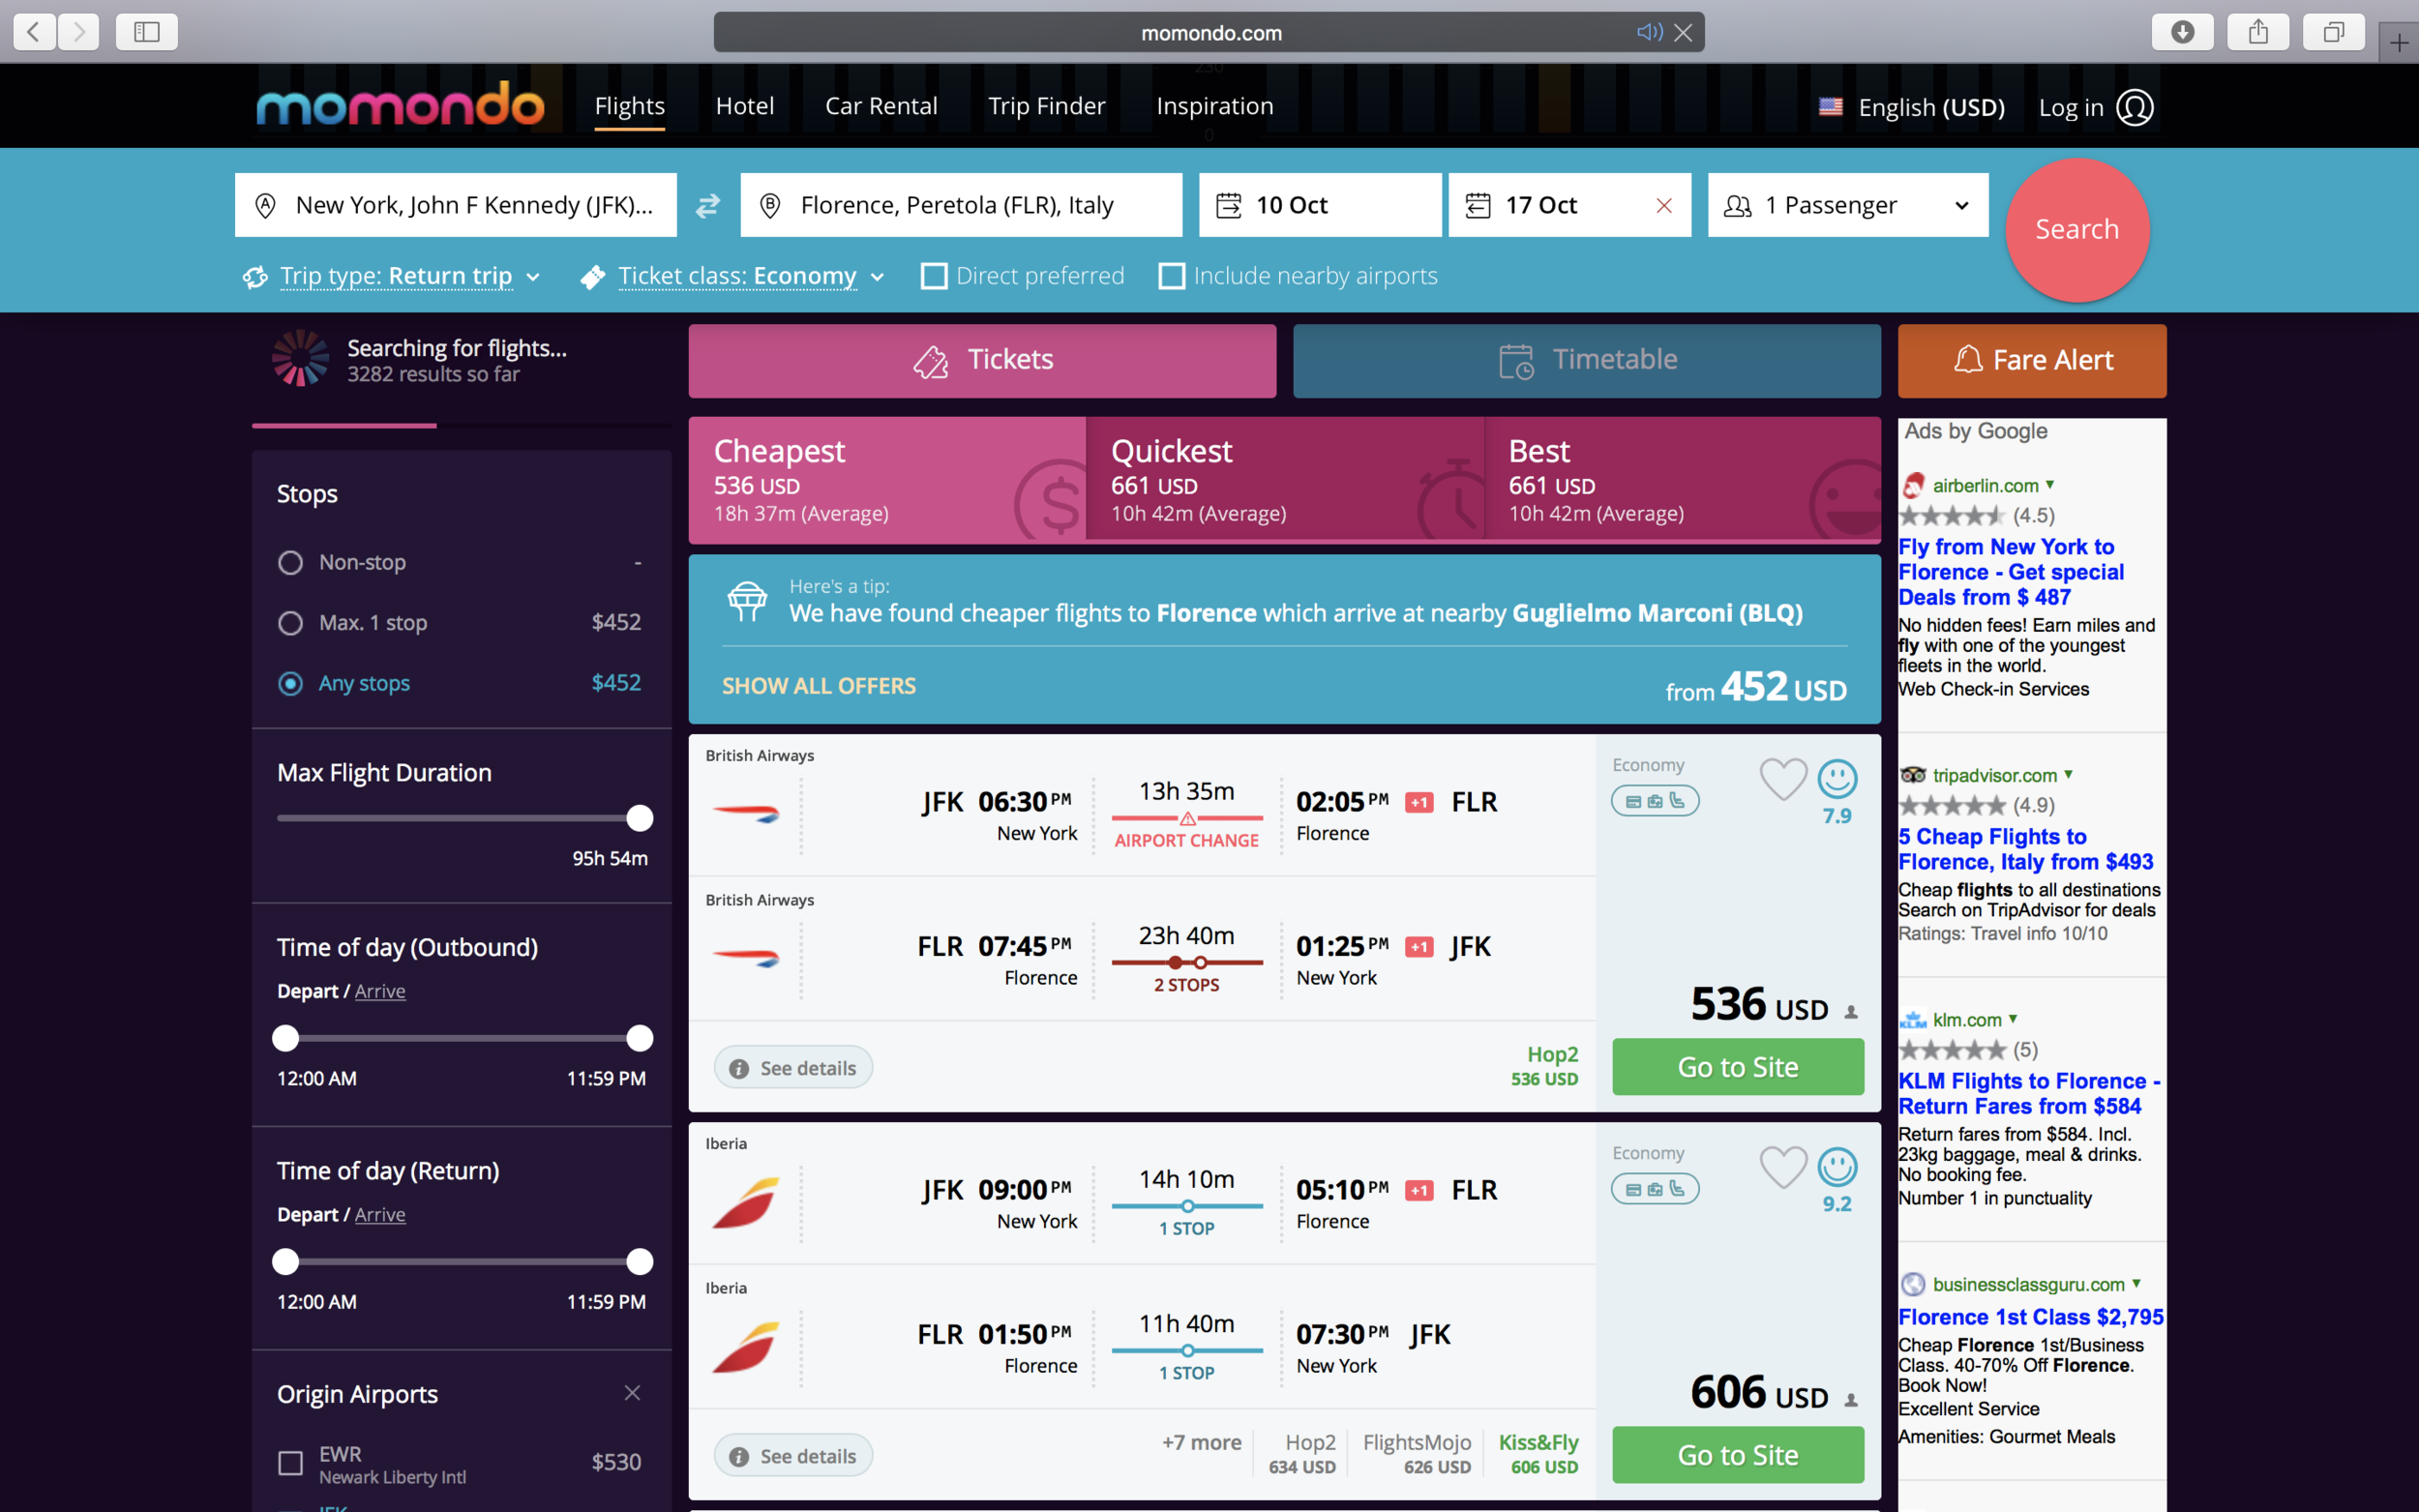Click return 11:59 PM slider handle

[x=640, y=1262]
